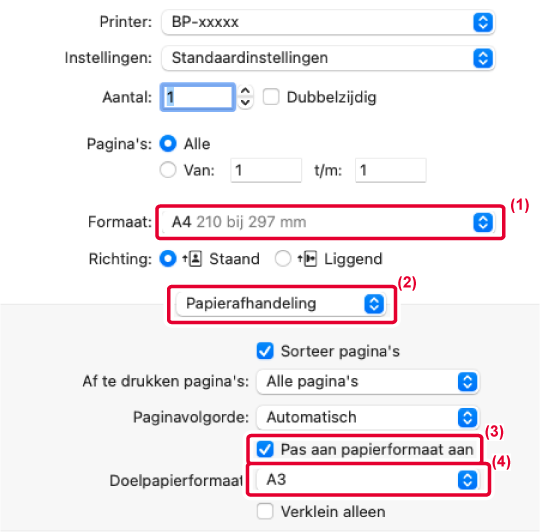
Task: Uncheck Sorteer pagina's checkbox
Action: coord(265,351)
